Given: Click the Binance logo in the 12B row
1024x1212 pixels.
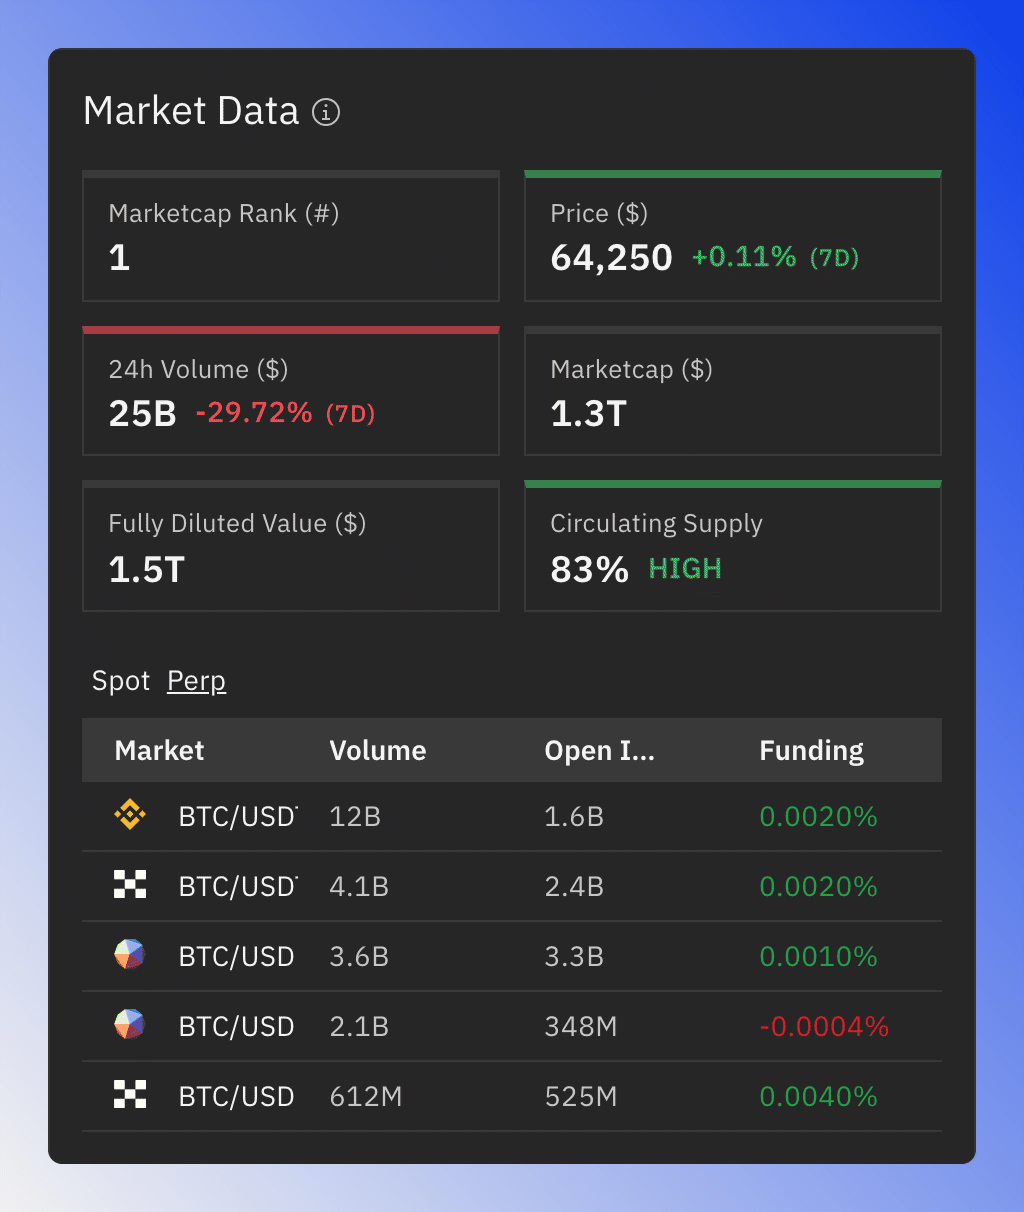Looking at the screenshot, I should (x=130, y=816).
